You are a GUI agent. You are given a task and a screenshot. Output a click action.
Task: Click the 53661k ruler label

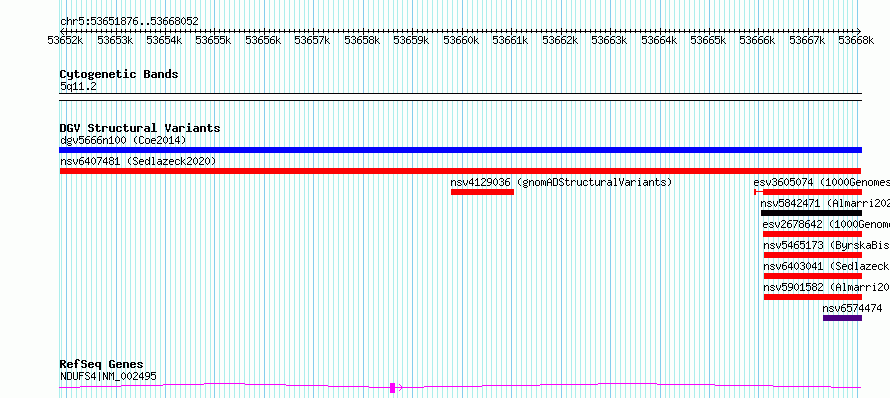click(x=510, y=40)
